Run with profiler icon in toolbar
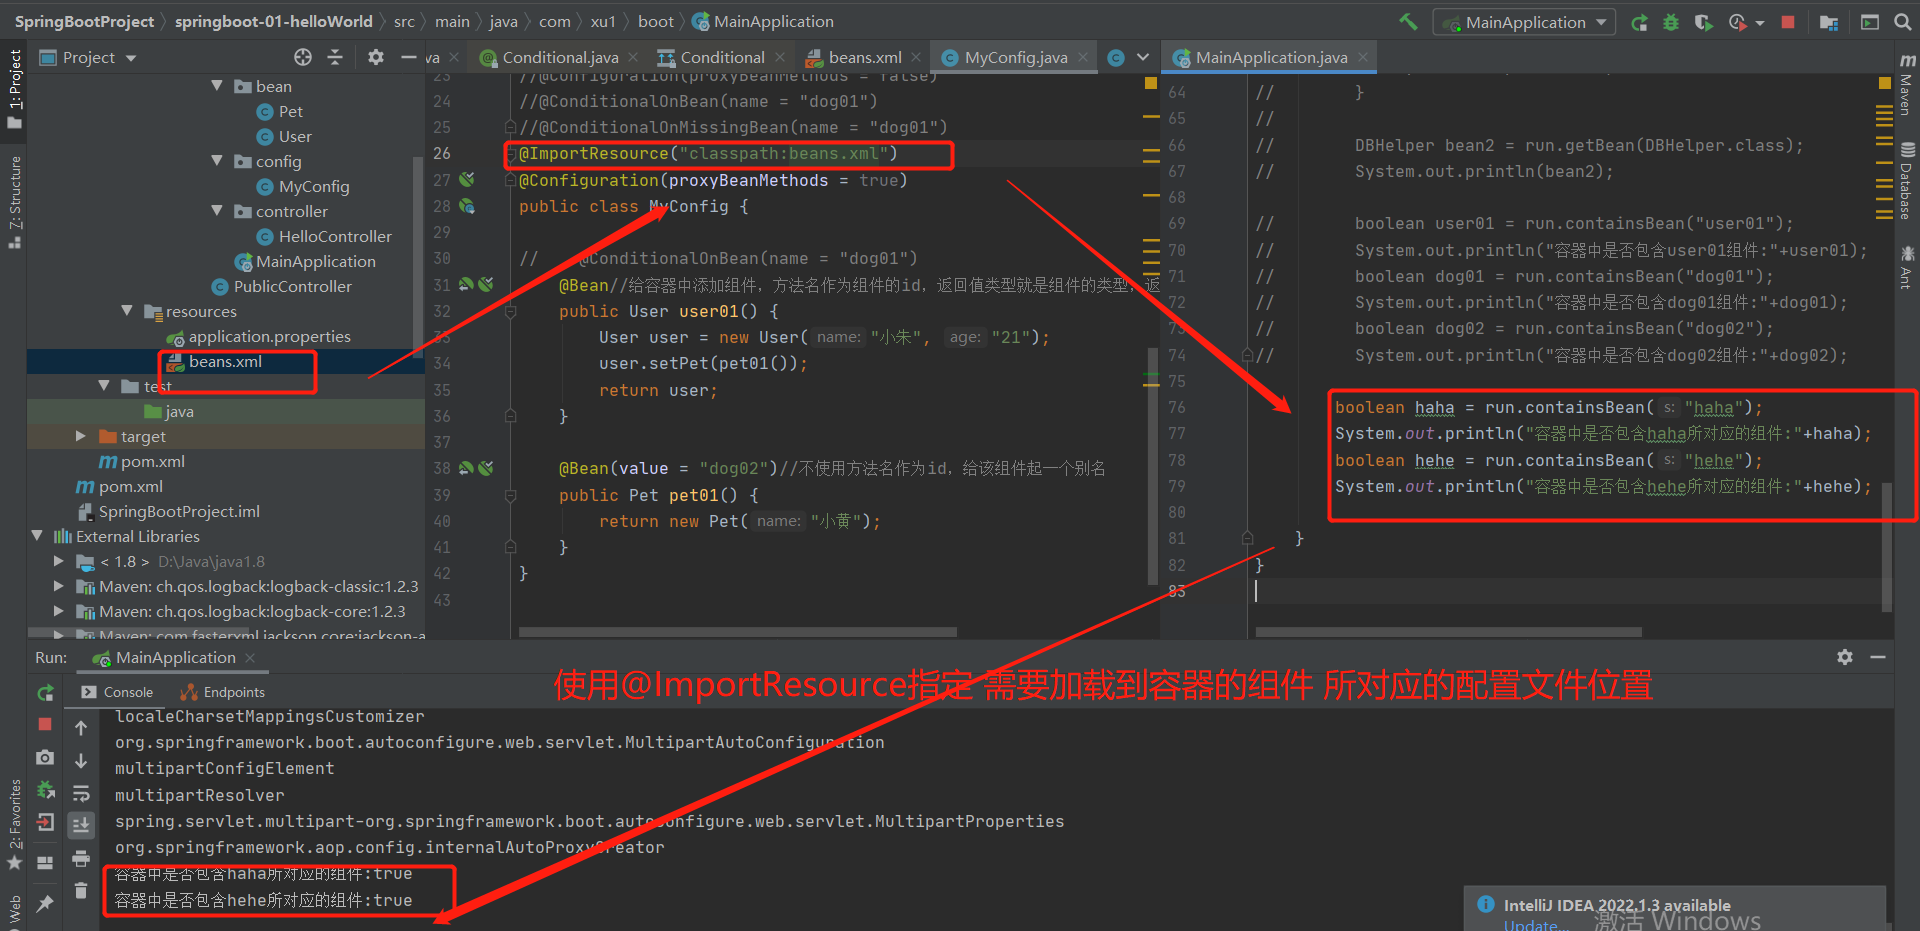Viewport: 1920px width, 931px height. [1737, 22]
